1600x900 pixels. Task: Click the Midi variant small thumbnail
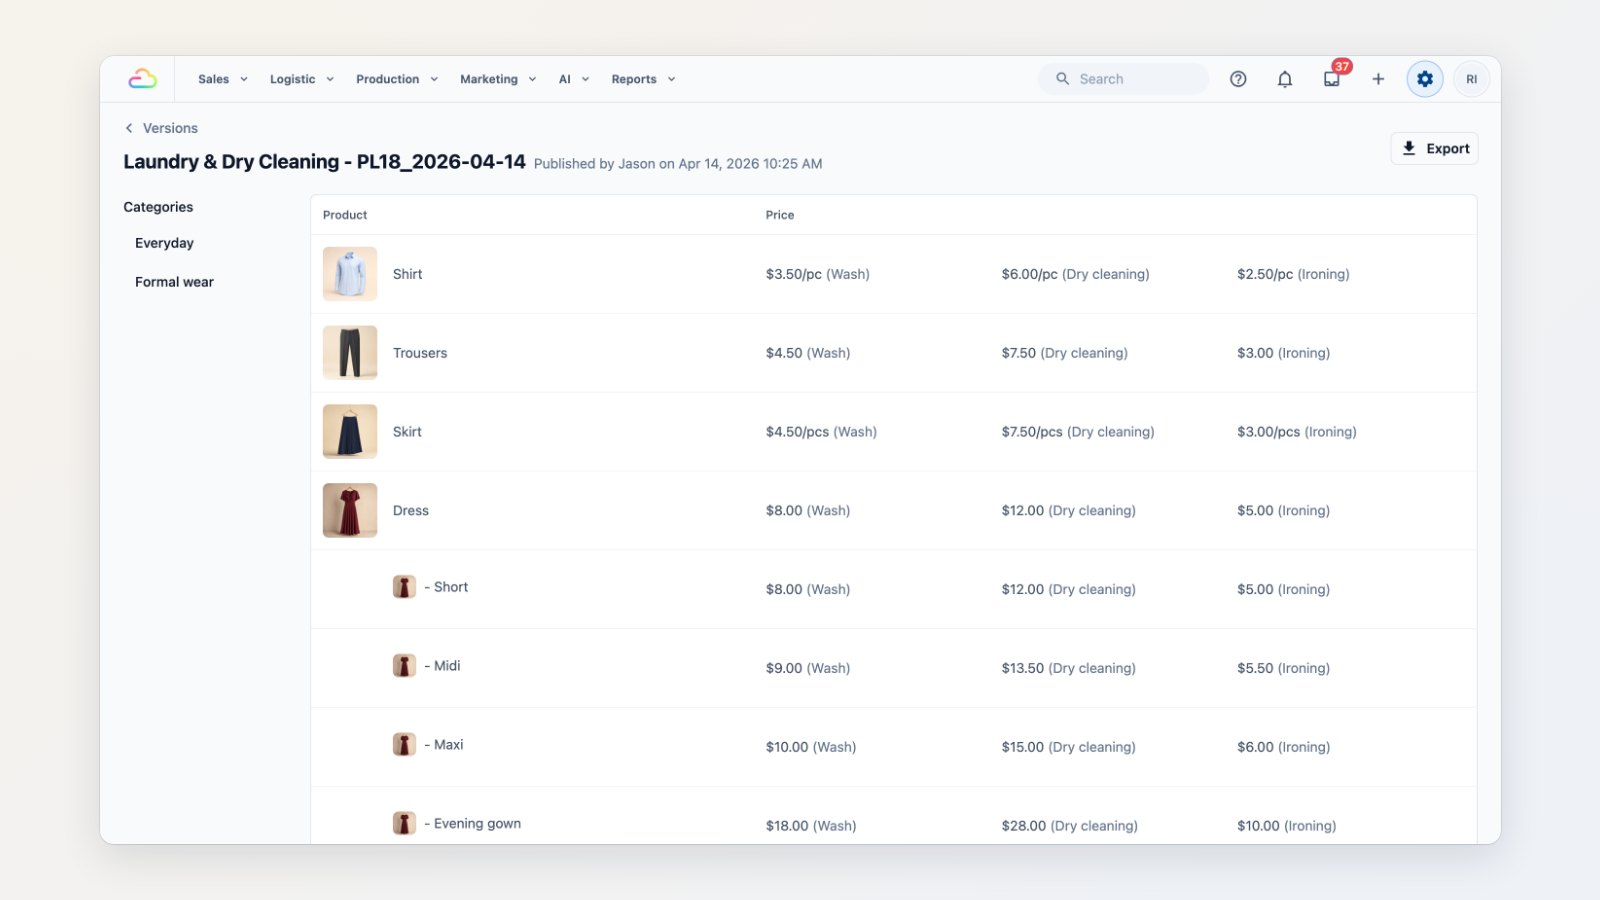click(404, 666)
